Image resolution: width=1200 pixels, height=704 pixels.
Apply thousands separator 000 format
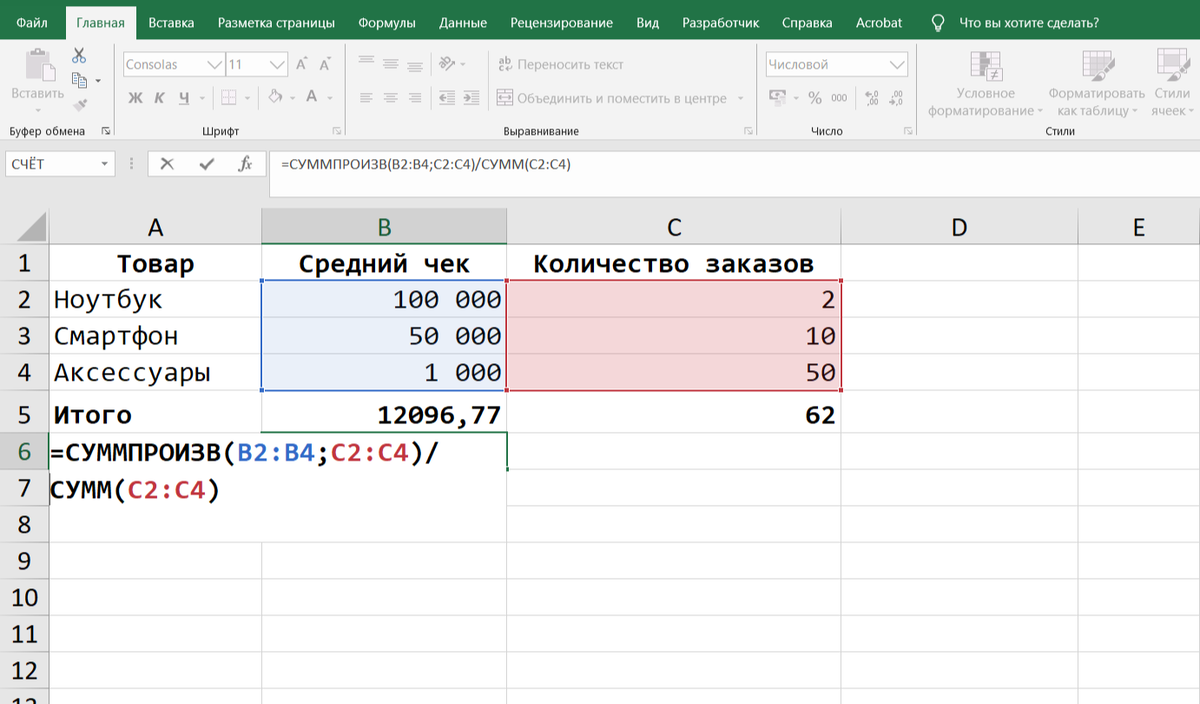[x=839, y=98]
